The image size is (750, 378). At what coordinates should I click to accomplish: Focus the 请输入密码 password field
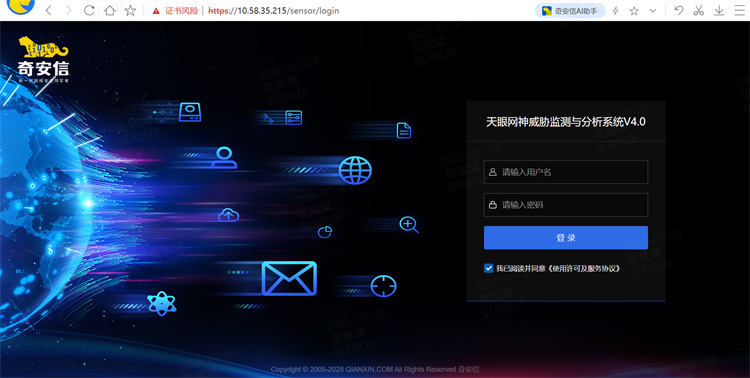tap(566, 205)
